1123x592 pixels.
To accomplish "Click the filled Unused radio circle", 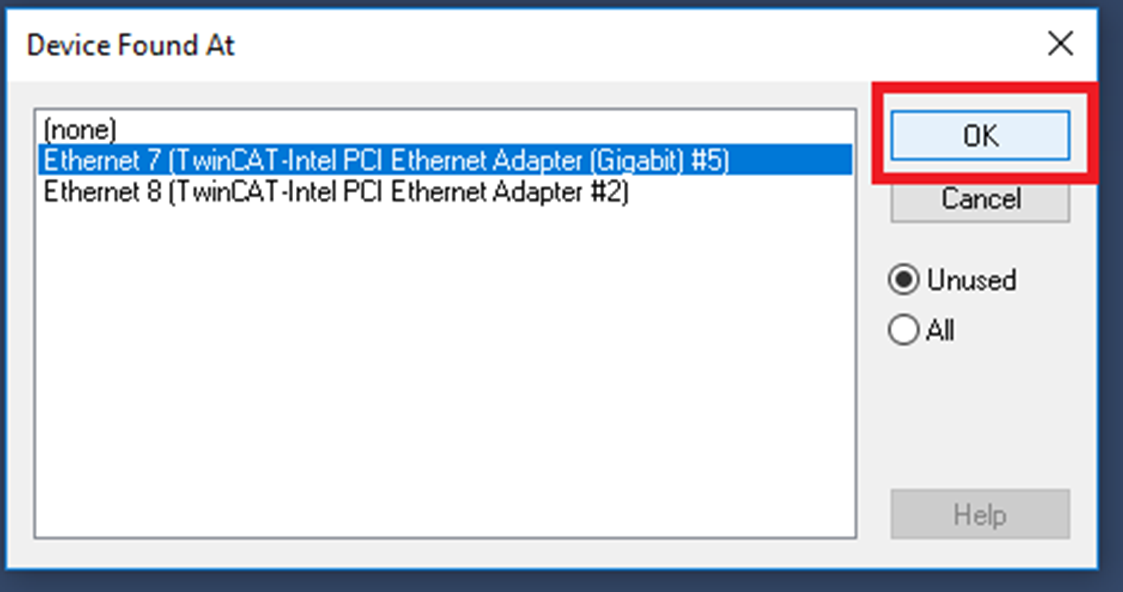I will click(904, 281).
